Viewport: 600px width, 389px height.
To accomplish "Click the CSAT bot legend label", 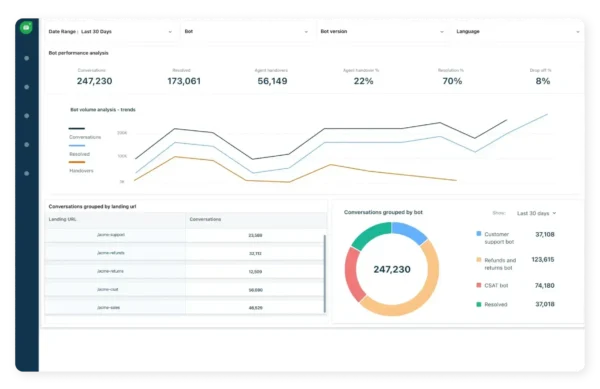I will 496,285.
